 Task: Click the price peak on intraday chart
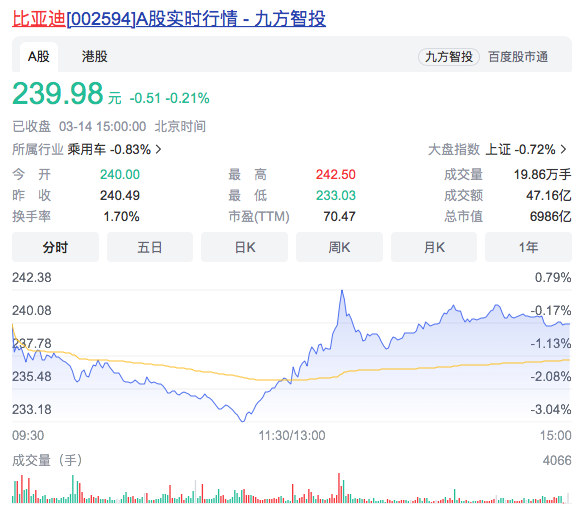tap(342, 291)
